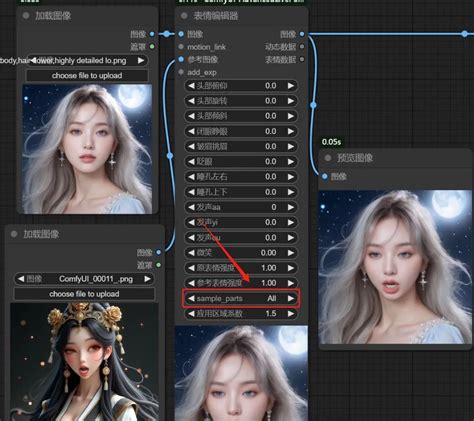Click the choose file to upload button below lo.png
The image size is (474, 421).
point(87,76)
